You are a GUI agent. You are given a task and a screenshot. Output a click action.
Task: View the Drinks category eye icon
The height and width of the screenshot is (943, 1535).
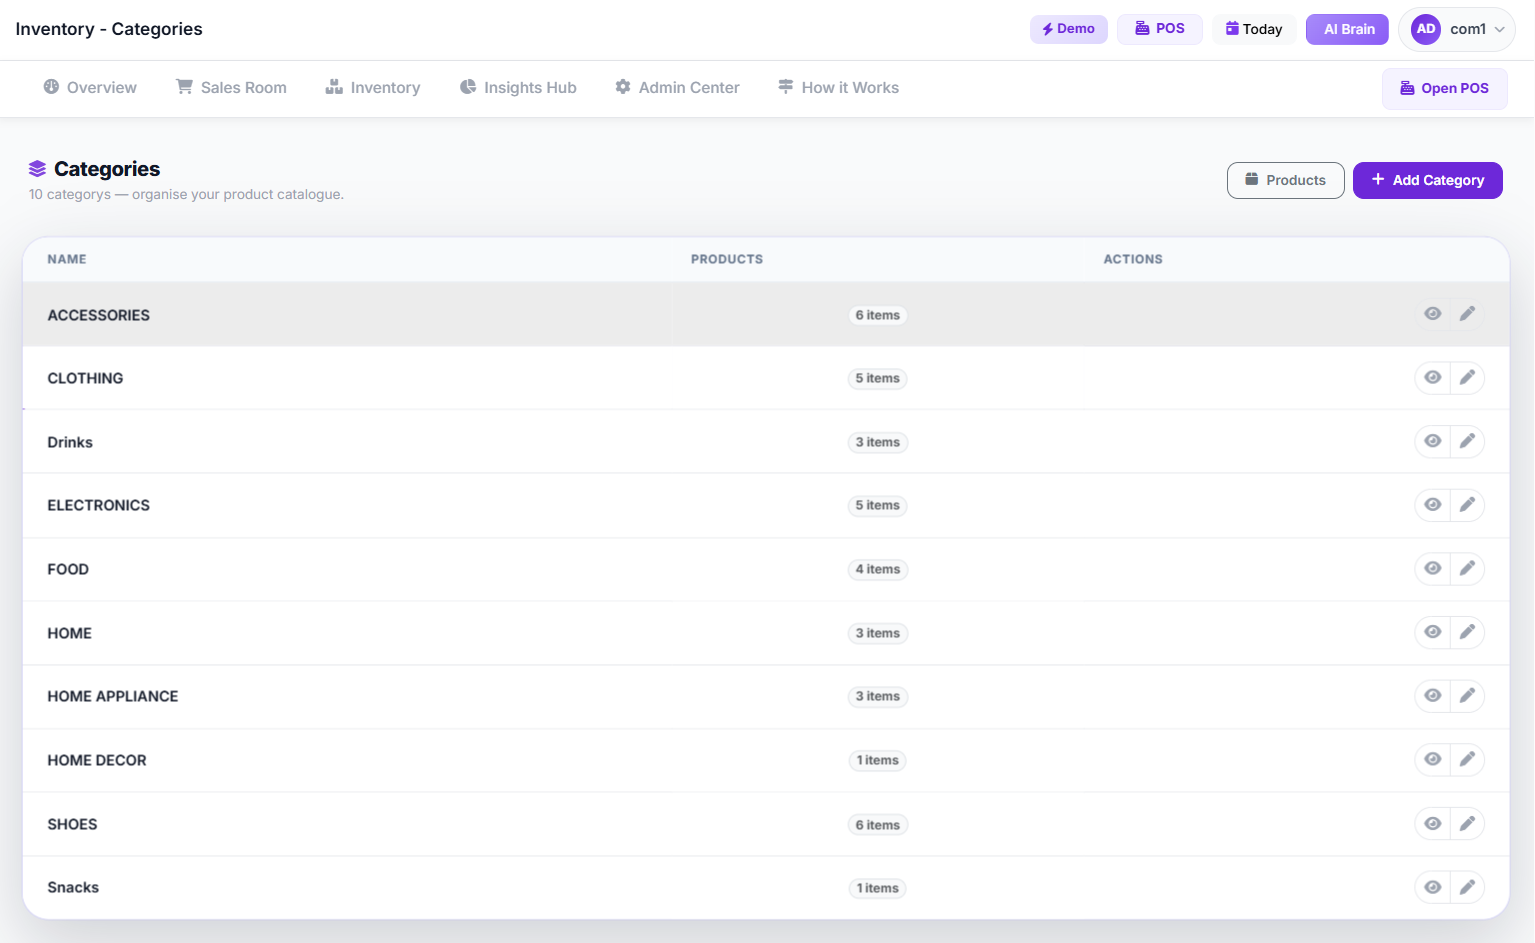point(1433,441)
